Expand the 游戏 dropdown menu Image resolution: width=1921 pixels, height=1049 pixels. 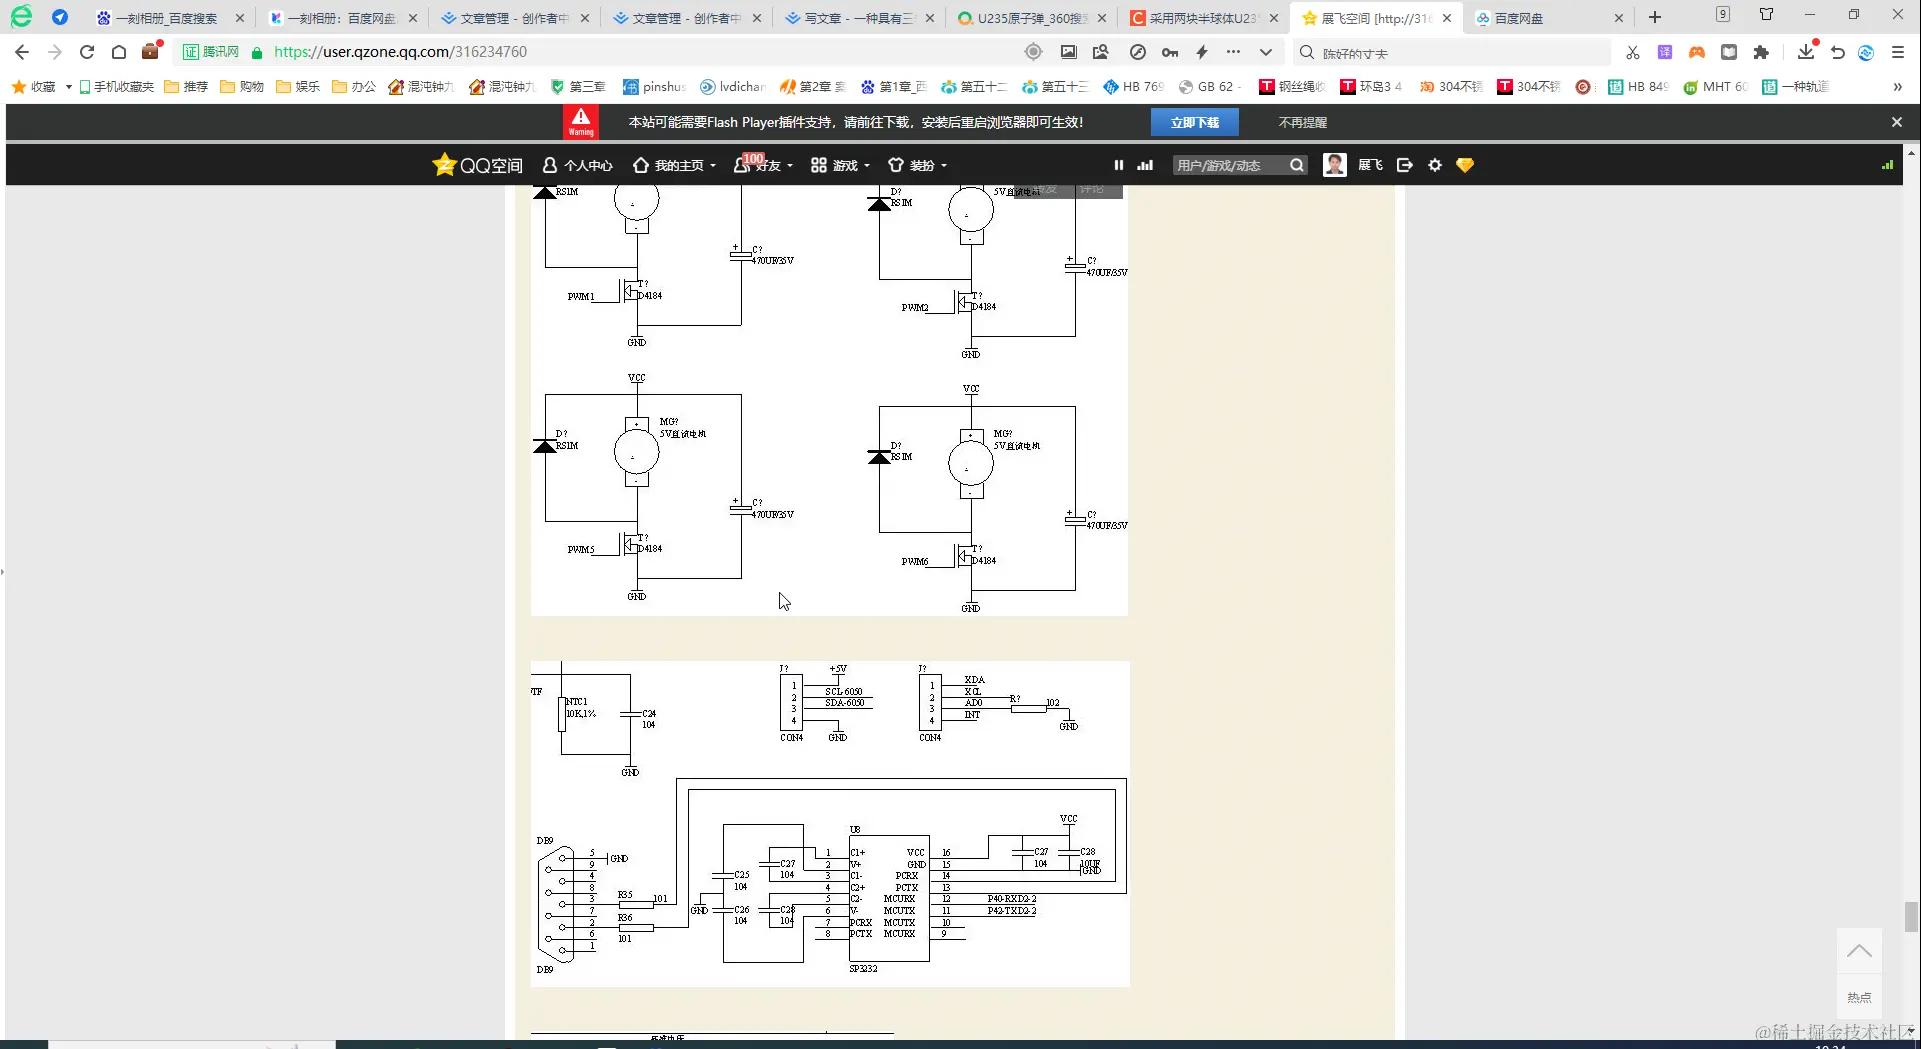(x=840, y=165)
